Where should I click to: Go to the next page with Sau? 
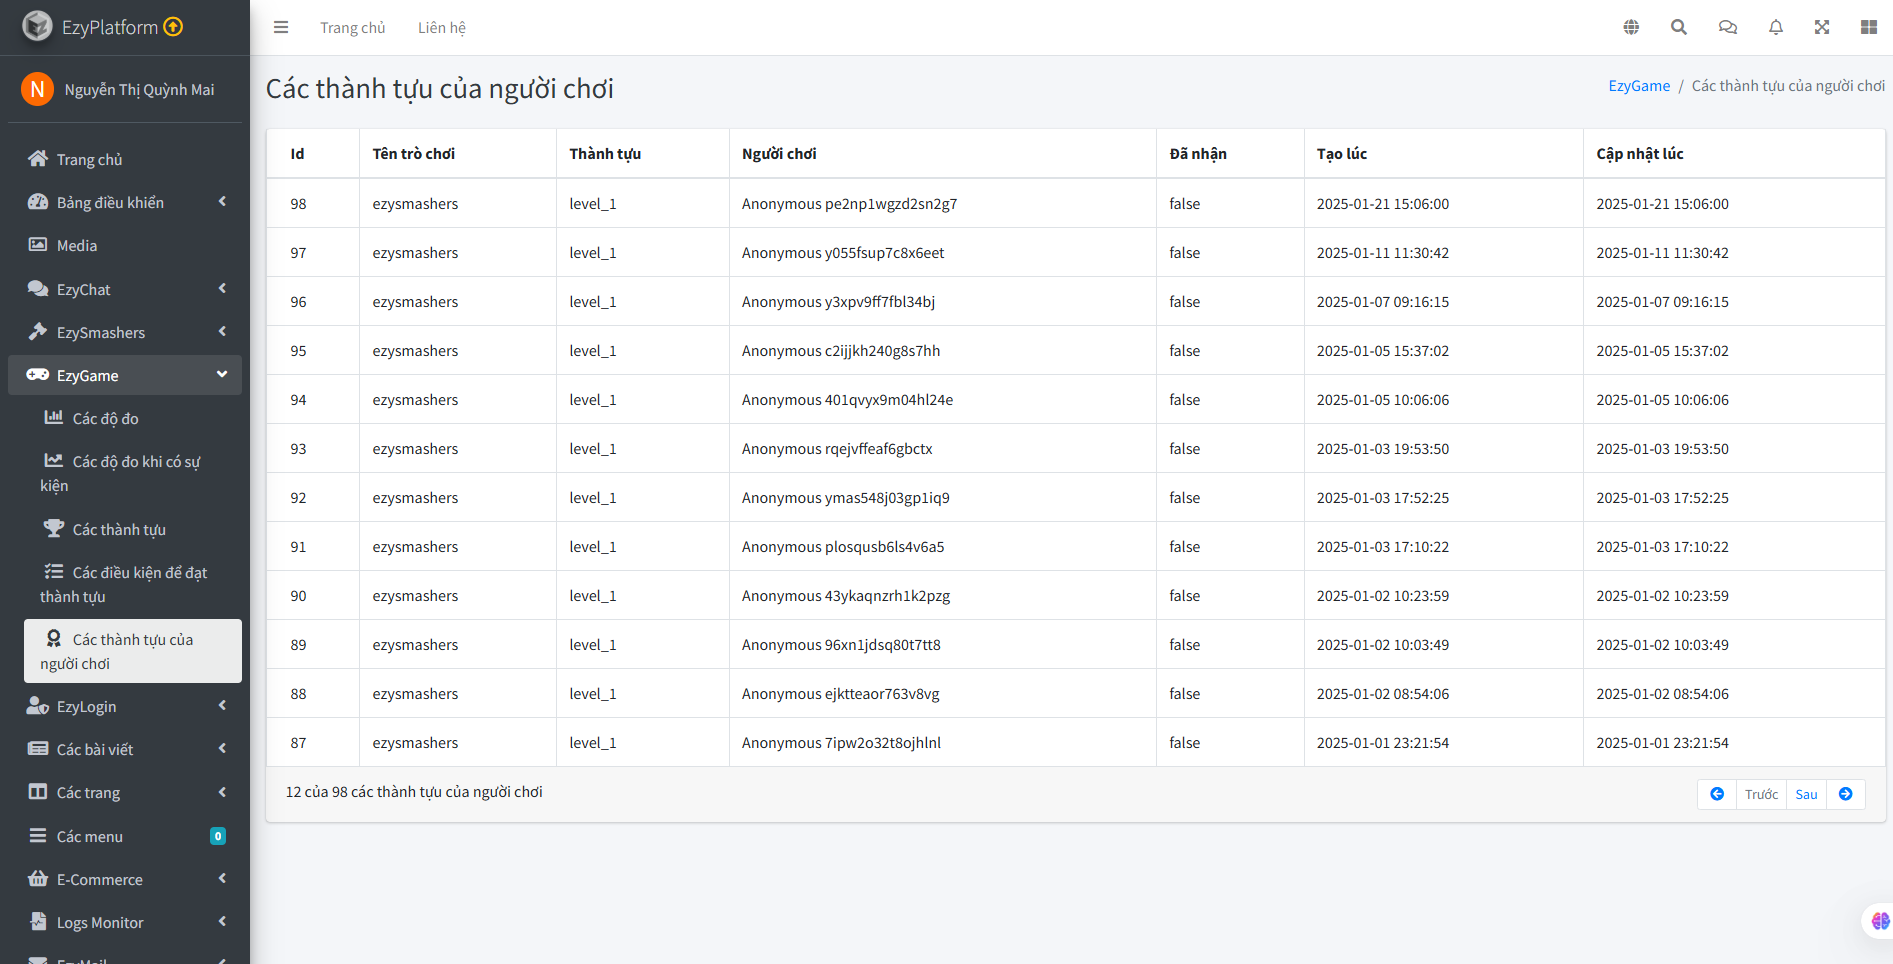(1806, 793)
